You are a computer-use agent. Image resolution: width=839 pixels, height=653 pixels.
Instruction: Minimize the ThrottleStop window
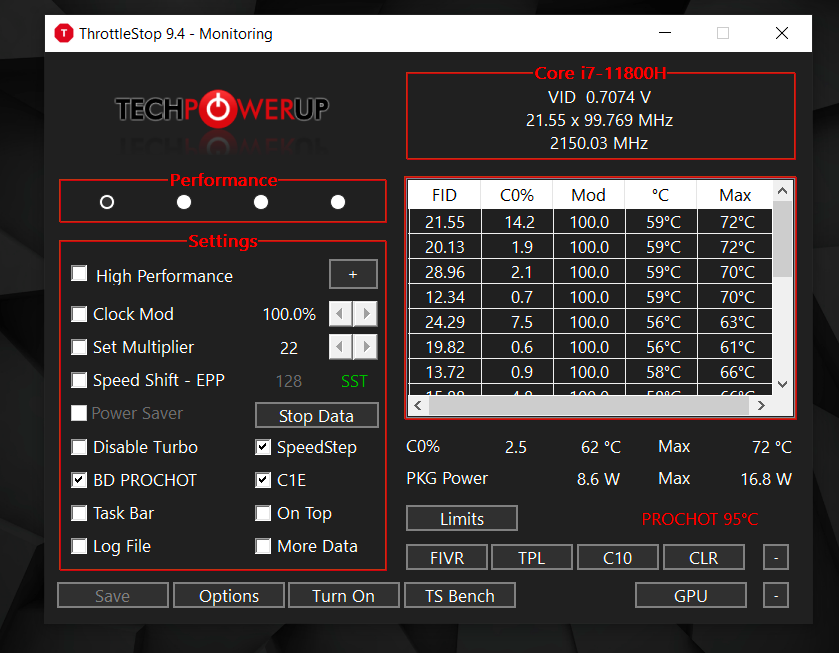click(665, 33)
